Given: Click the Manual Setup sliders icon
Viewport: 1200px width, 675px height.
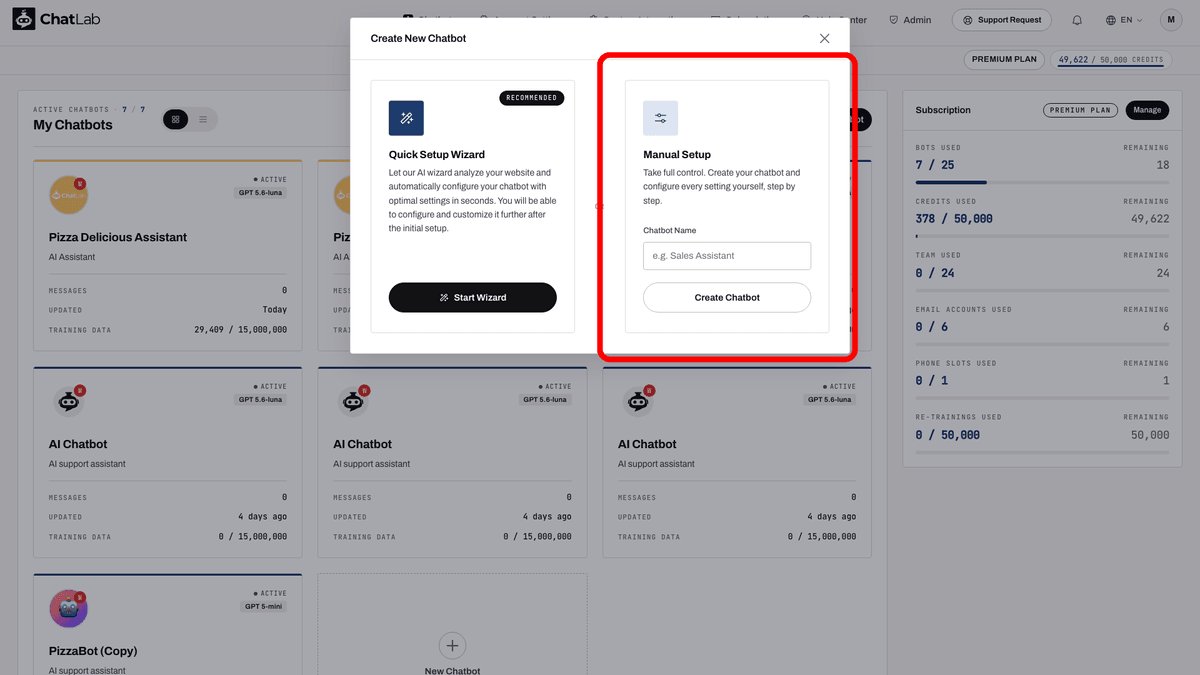Looking at the screenshot, I should (660, 118).
